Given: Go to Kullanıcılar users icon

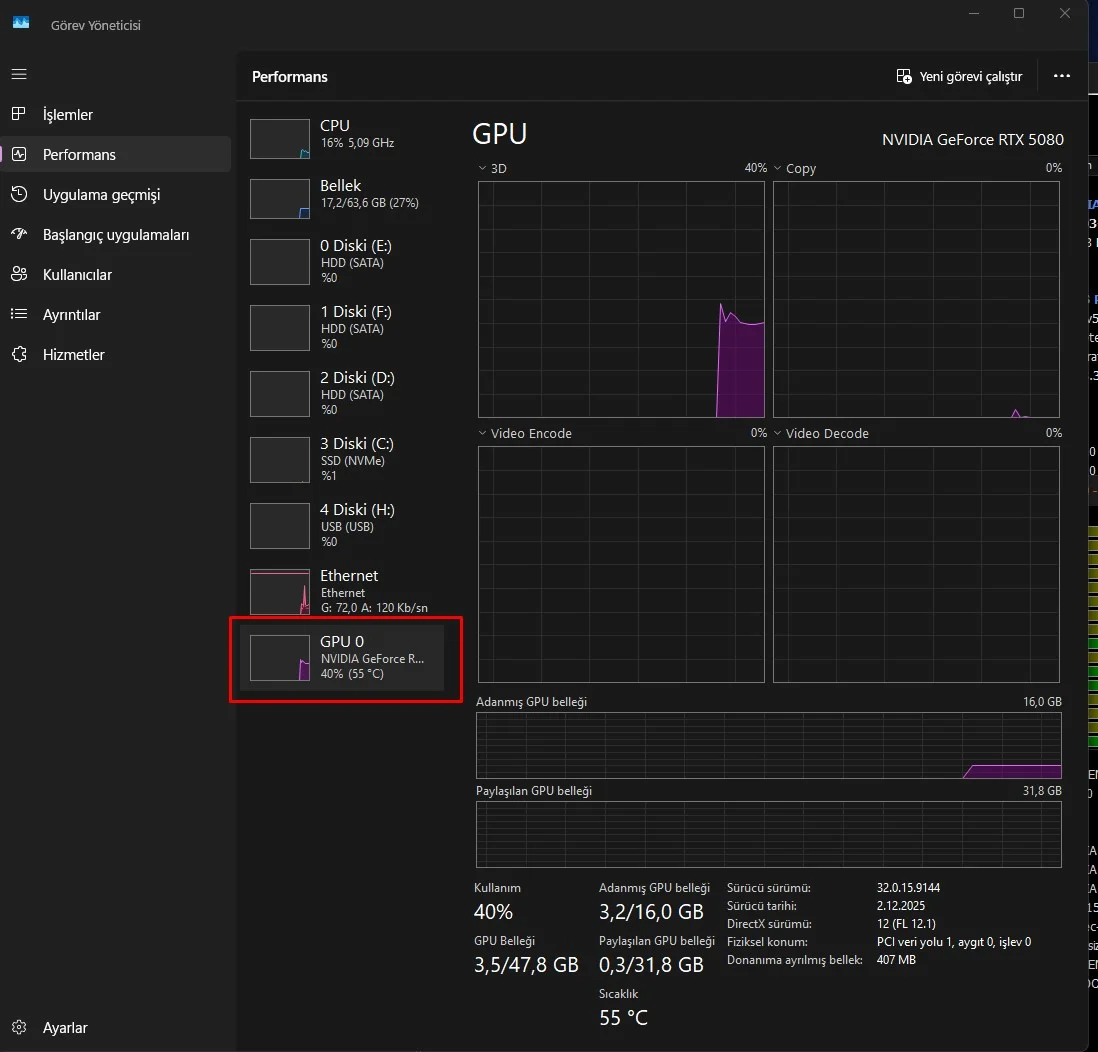Looking at the screenshot, I should pyautogui.click(x=19, y=274).
